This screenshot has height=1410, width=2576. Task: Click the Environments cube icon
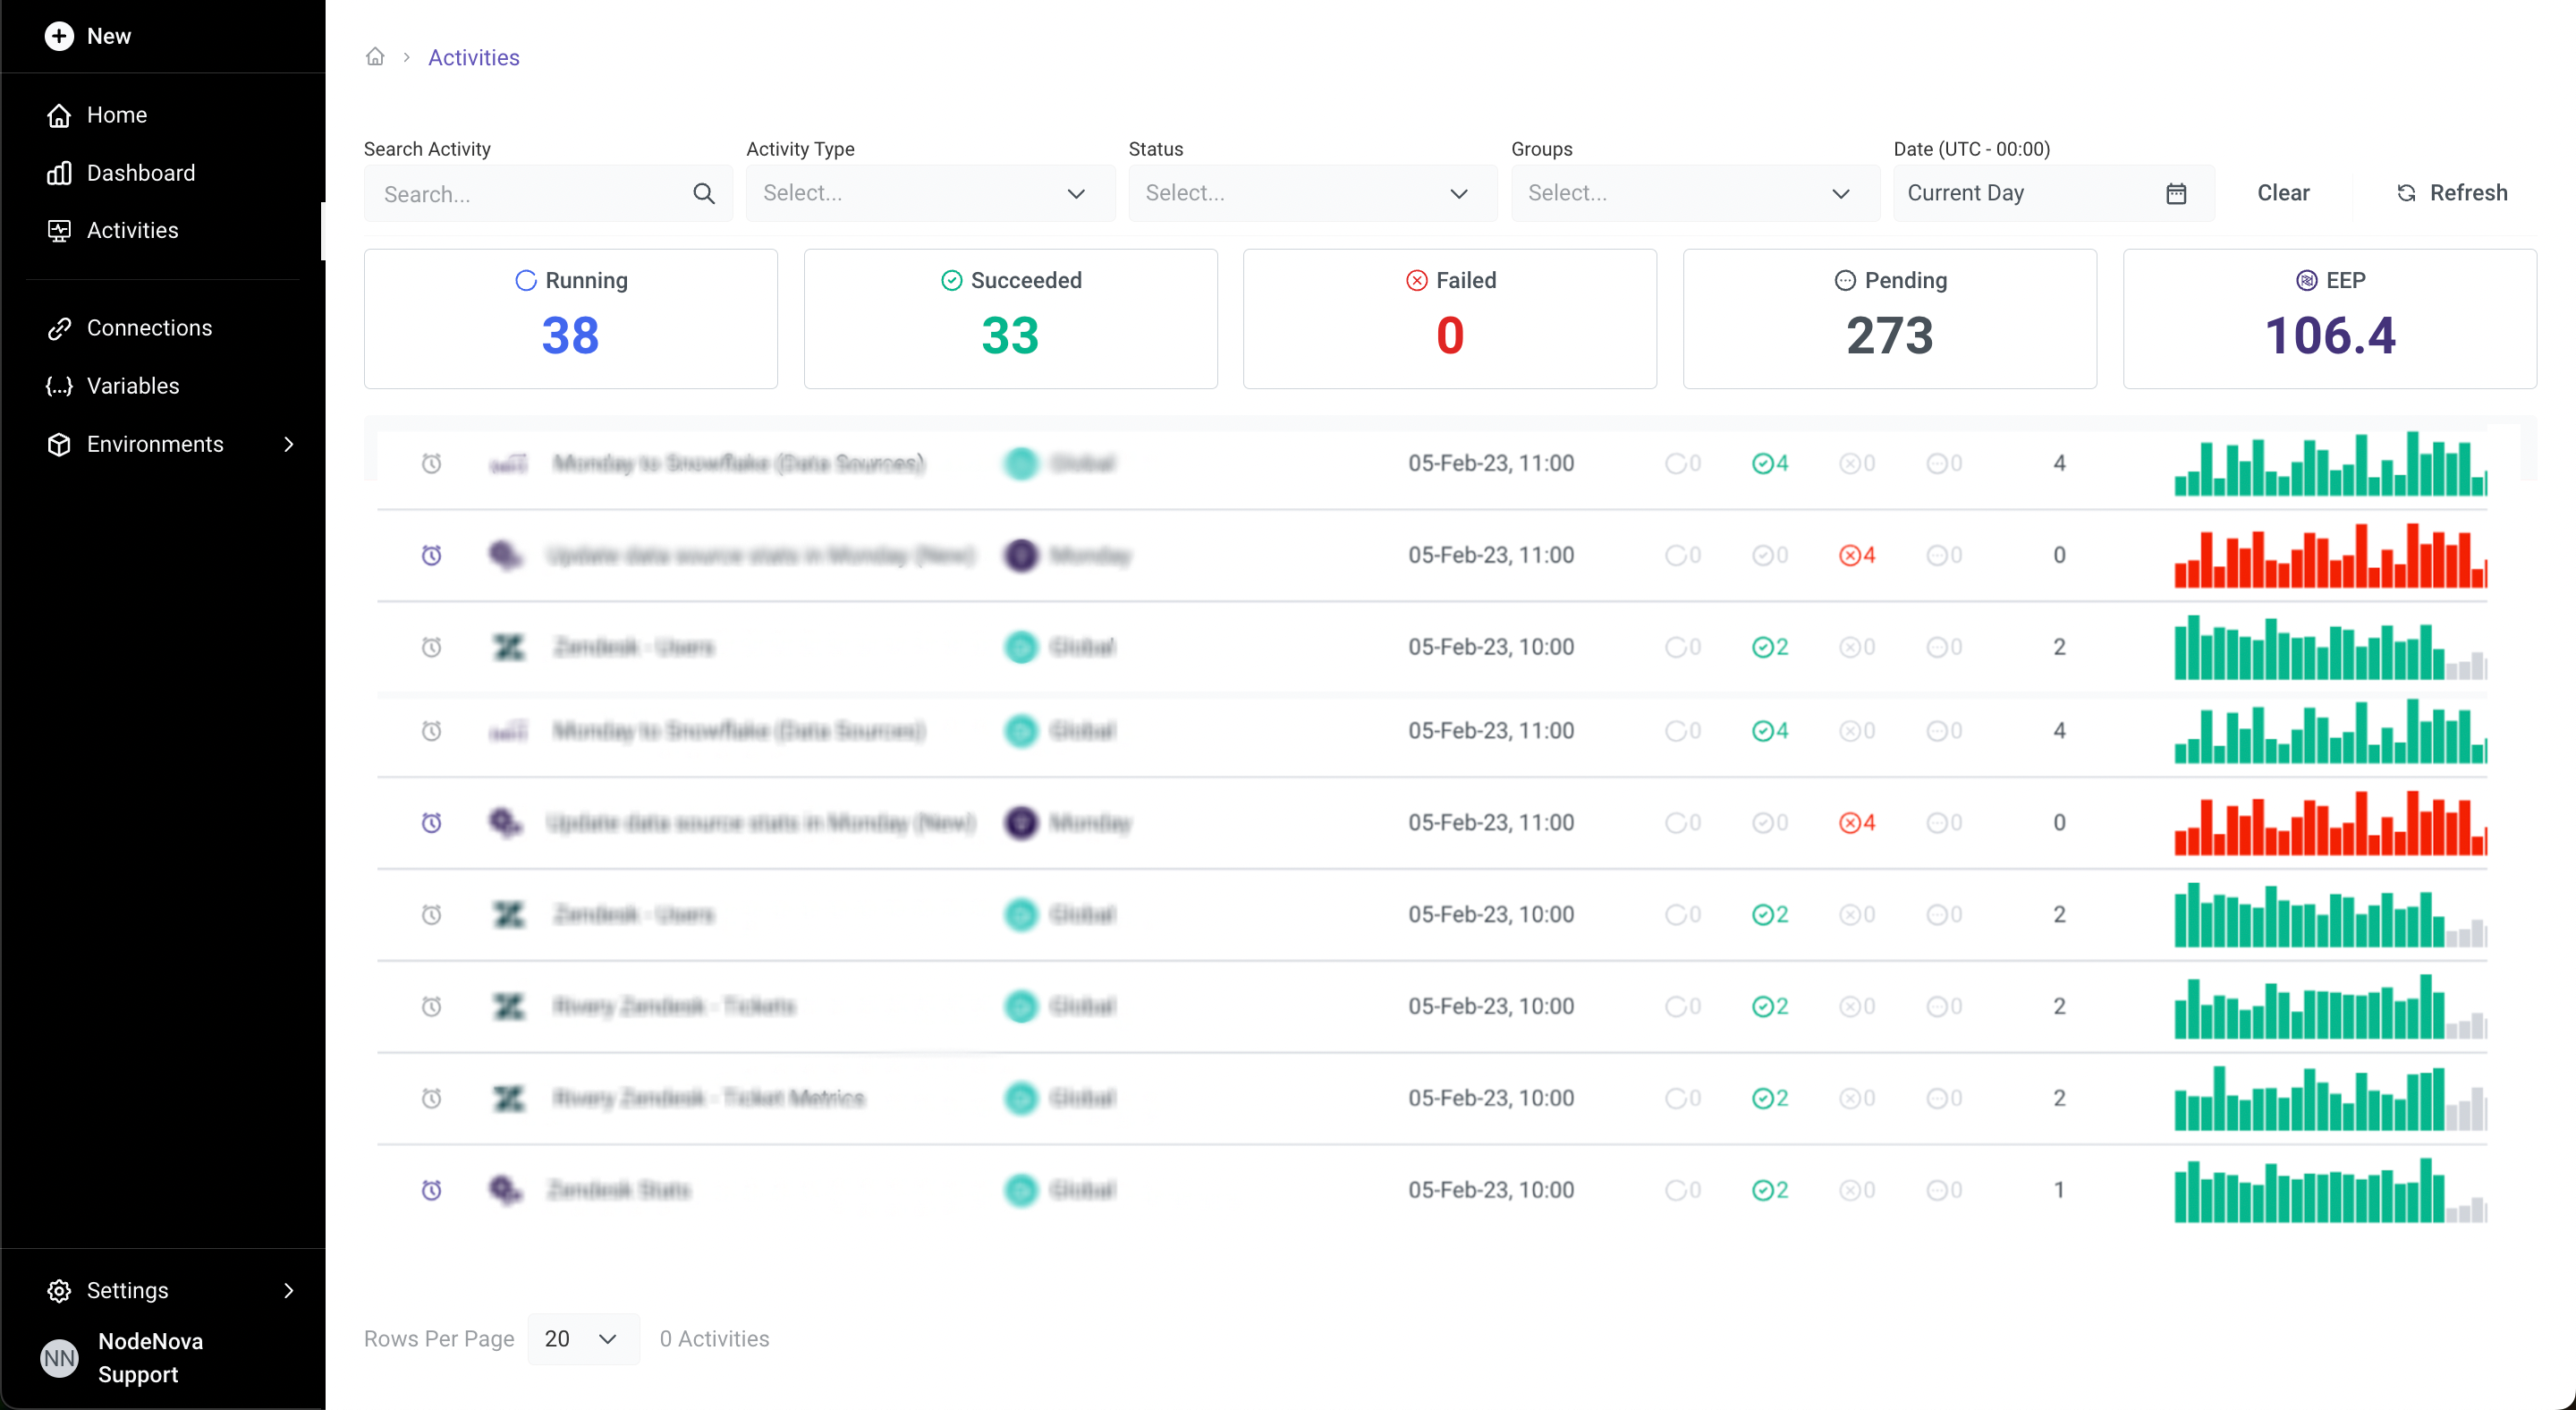point(59,444)
